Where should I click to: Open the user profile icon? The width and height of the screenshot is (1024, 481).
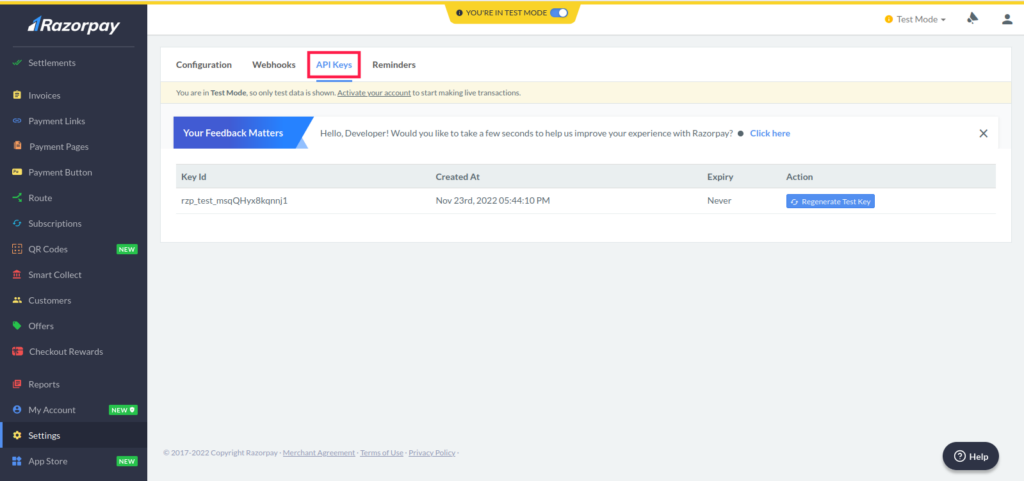pyautogui.click(x=1006, y=19)
